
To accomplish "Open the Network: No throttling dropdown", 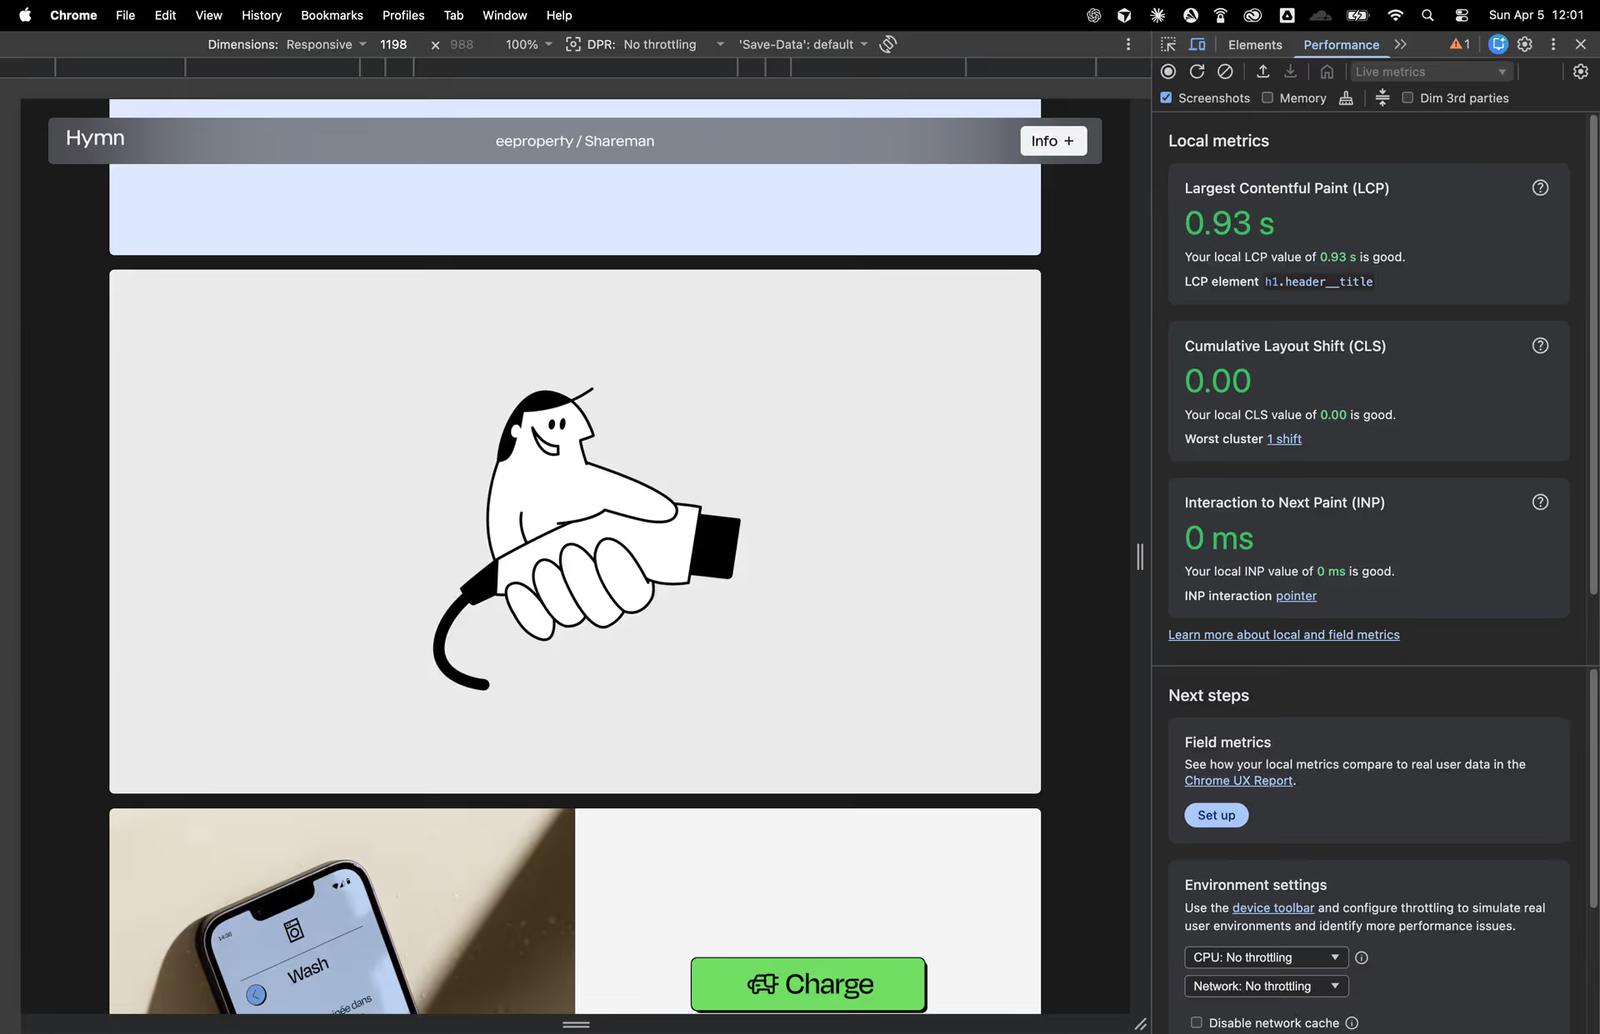I will (x=1266, y=986).
